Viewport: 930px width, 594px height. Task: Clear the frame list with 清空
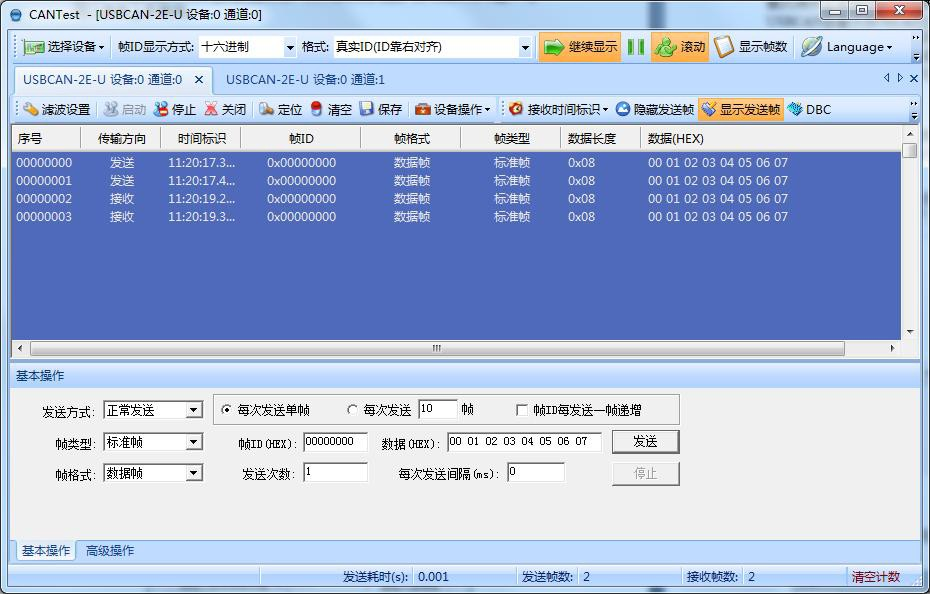tap(317, 109)
